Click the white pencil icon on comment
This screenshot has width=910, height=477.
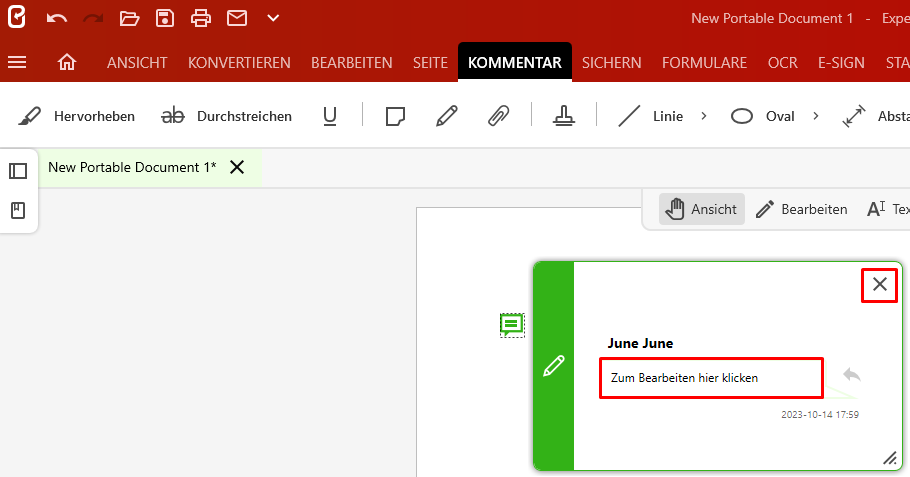(x=554, y=366)
